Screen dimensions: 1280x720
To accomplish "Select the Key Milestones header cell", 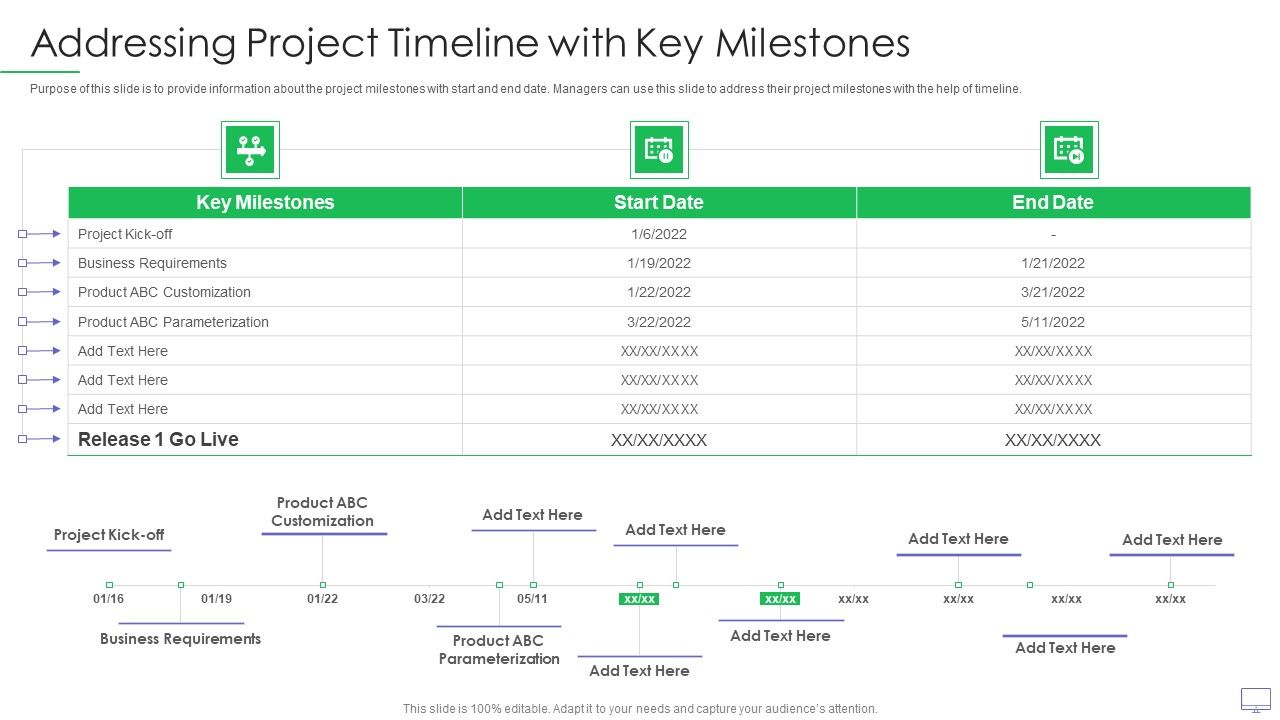I will (265, 202).
